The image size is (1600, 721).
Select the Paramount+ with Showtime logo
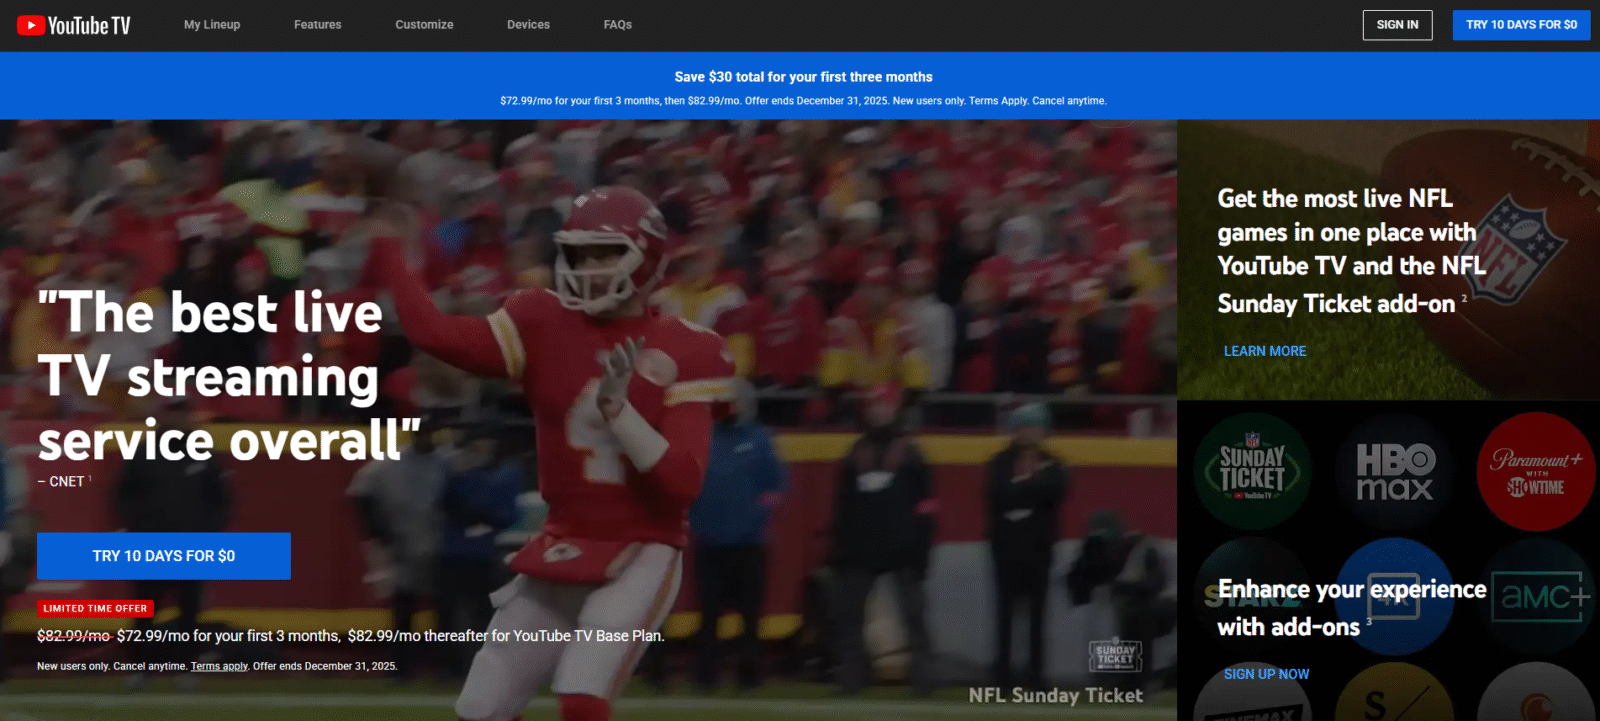1536,471
